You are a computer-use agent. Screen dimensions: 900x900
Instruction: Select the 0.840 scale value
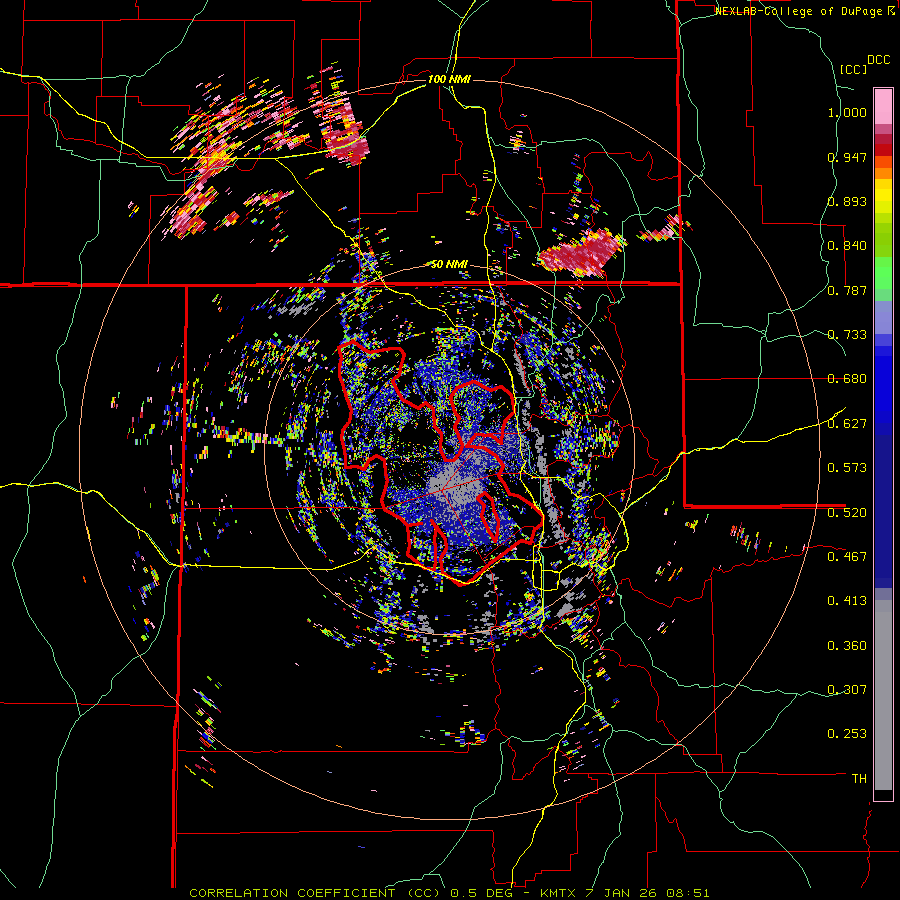pos(847,246)
